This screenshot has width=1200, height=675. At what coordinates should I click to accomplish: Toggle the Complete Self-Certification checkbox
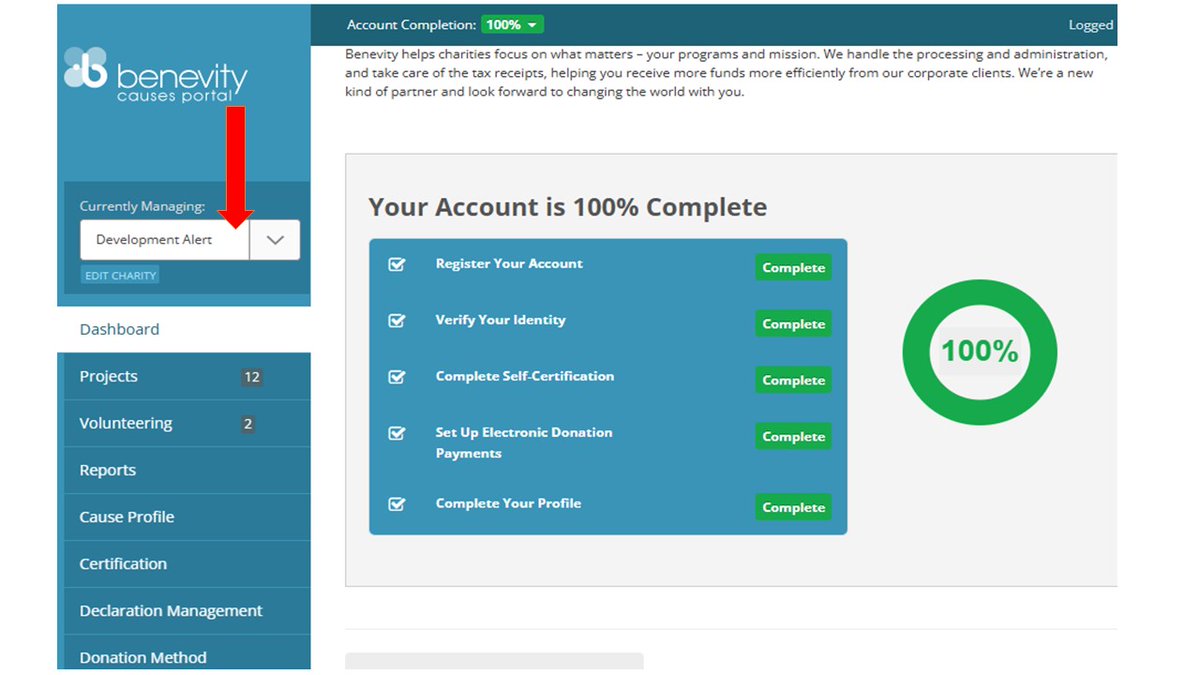(397, 377)
